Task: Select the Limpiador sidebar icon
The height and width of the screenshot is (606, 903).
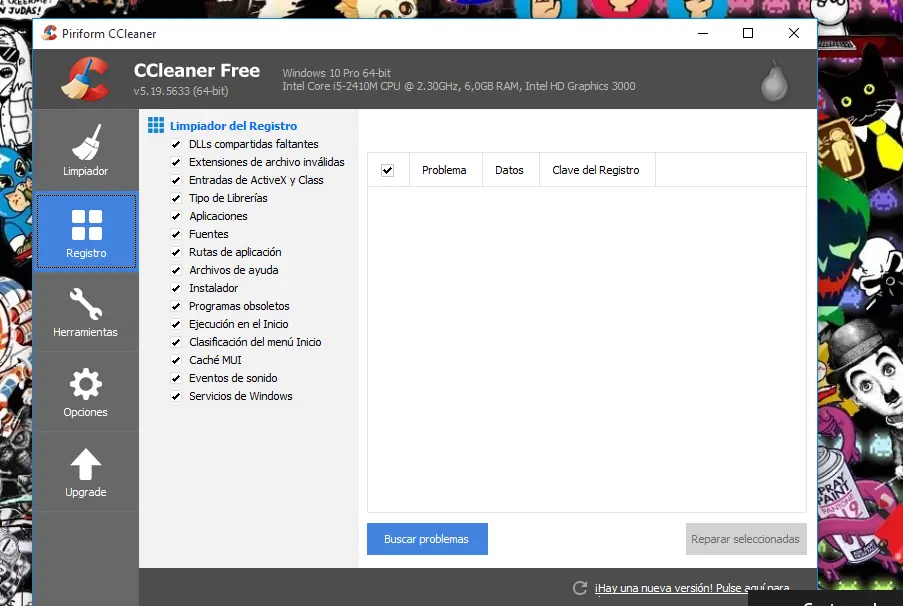Action: (x=85, y=140)
